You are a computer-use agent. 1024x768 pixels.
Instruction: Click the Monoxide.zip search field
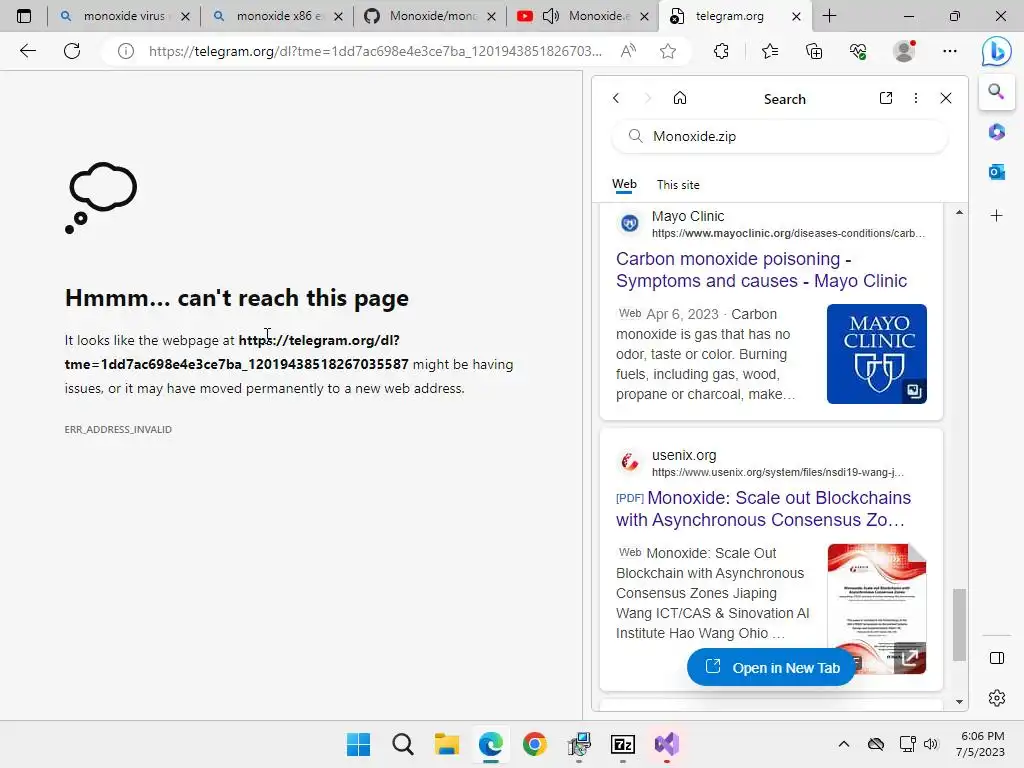(780, 136)
